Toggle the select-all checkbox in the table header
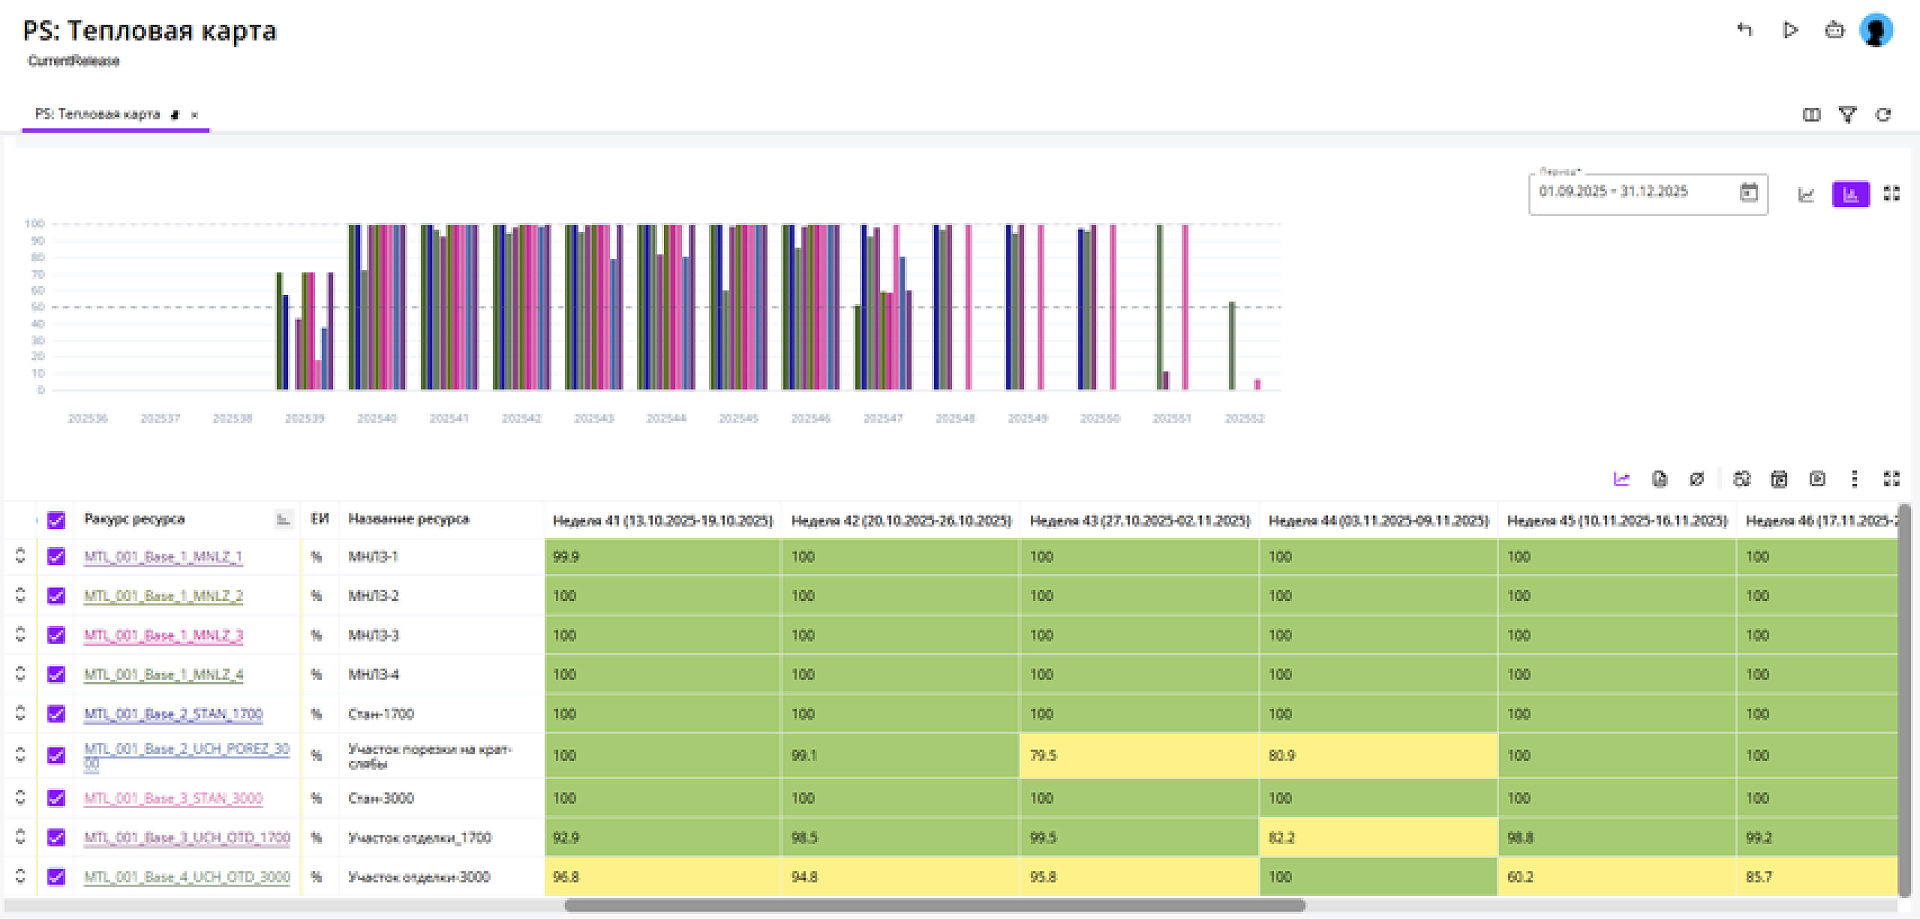The image size is (1920, 919). coord(56,520)
